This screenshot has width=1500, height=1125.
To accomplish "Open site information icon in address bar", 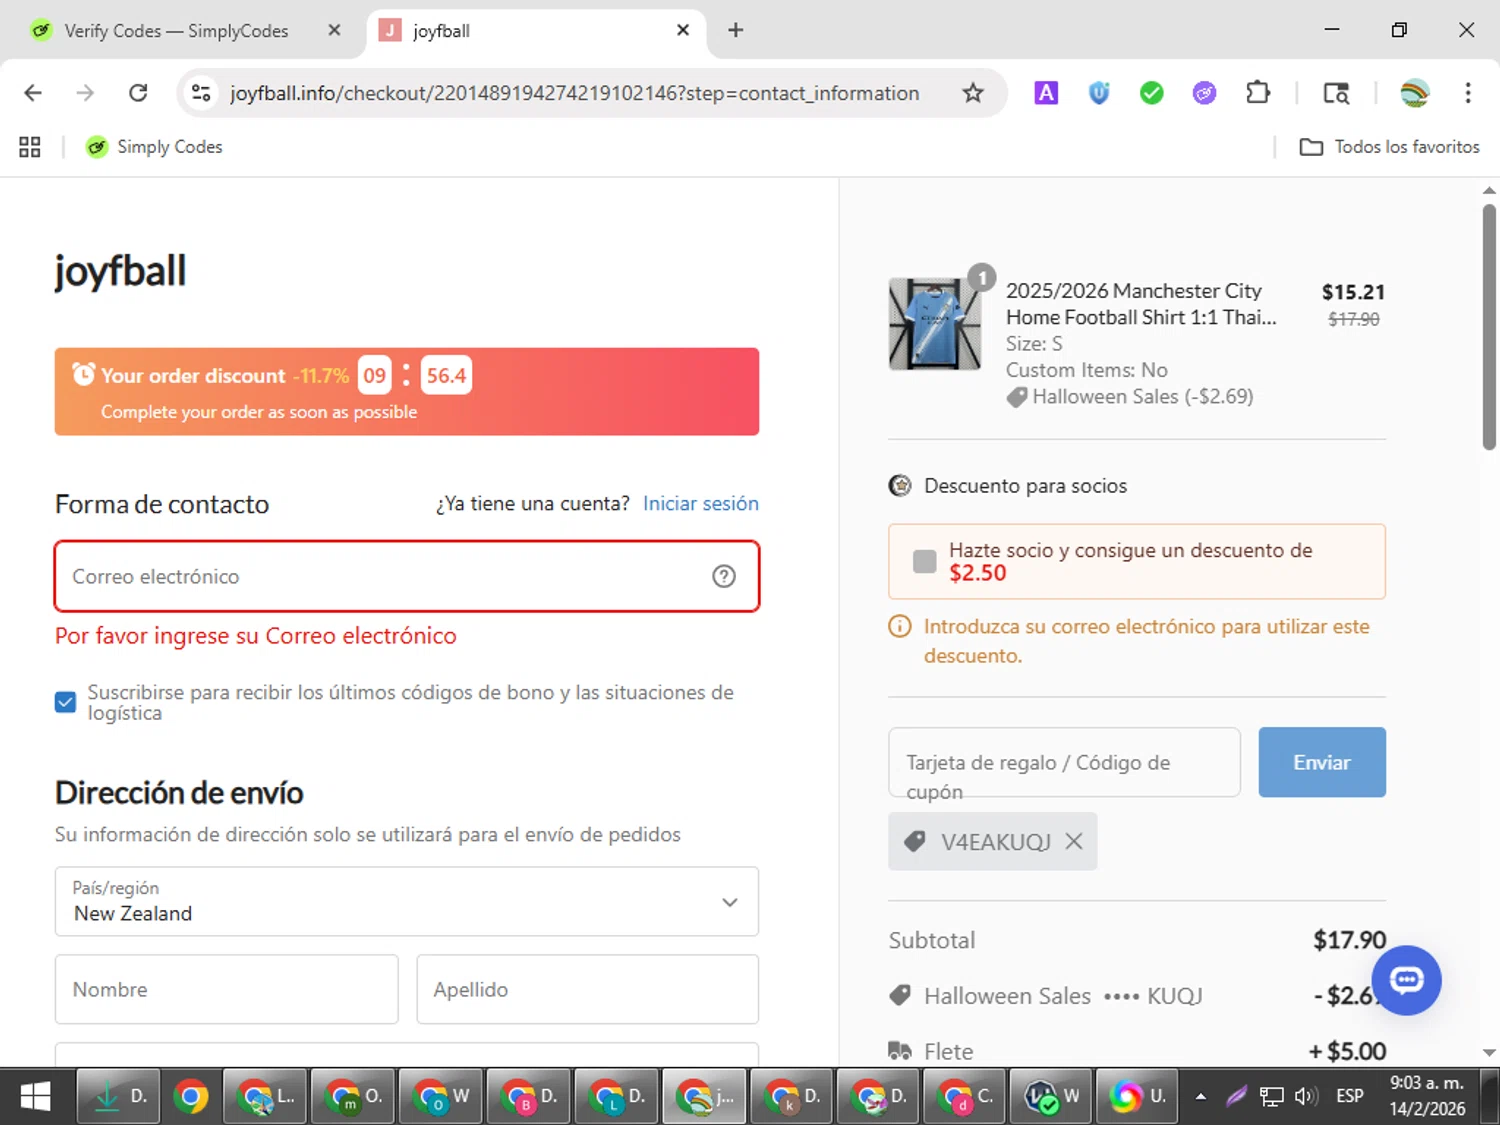I will 201,93.
